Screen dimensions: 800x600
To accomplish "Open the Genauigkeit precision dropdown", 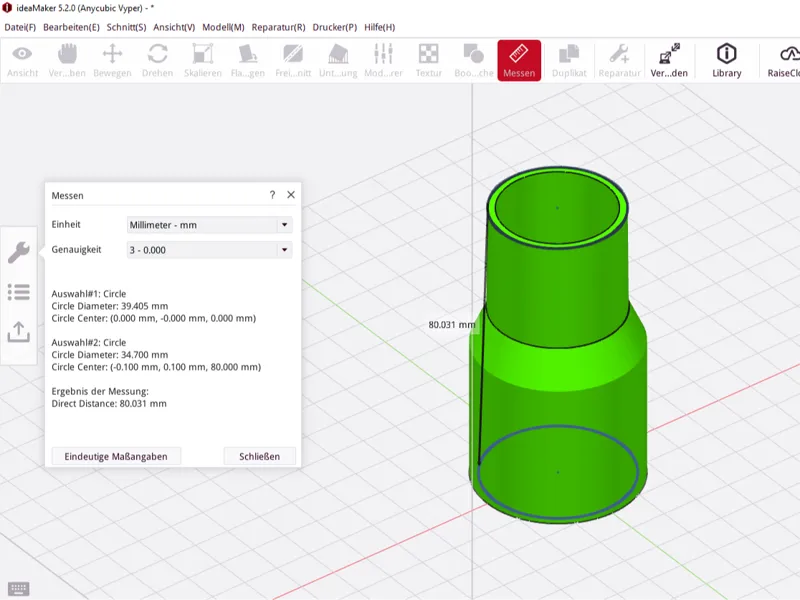I will [x=209, y=250].
